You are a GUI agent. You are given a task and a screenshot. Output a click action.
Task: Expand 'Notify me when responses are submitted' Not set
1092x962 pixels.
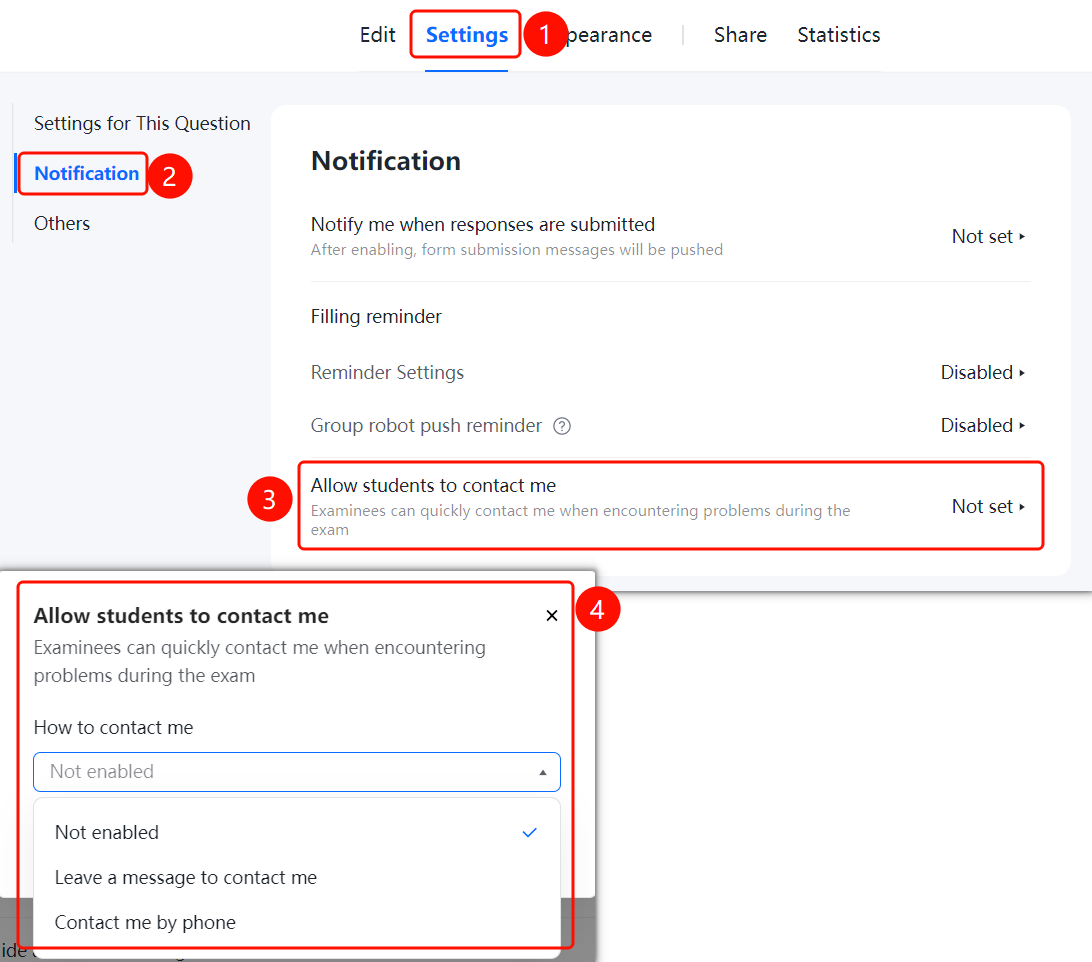[988, 237]
